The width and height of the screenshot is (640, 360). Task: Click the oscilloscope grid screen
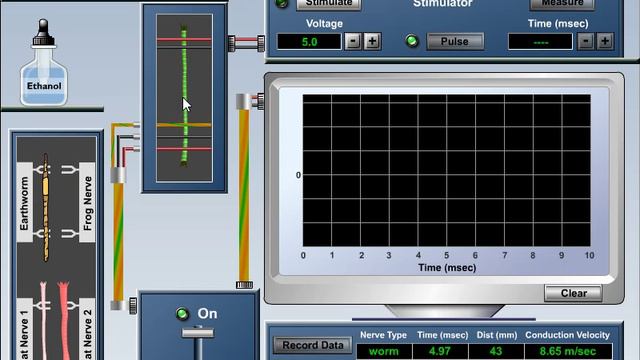tap(447, 170)
